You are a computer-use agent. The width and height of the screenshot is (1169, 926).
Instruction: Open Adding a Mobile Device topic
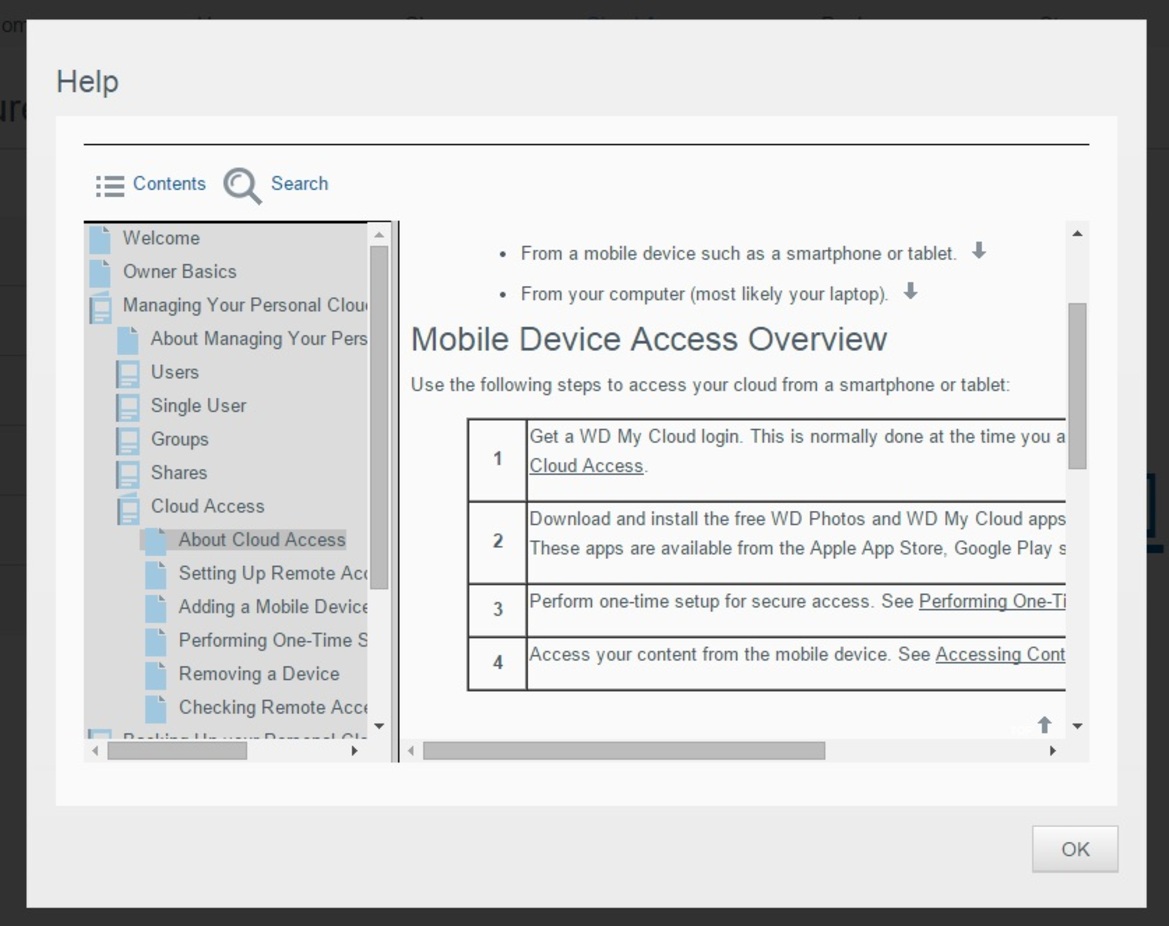coord(273,607)
